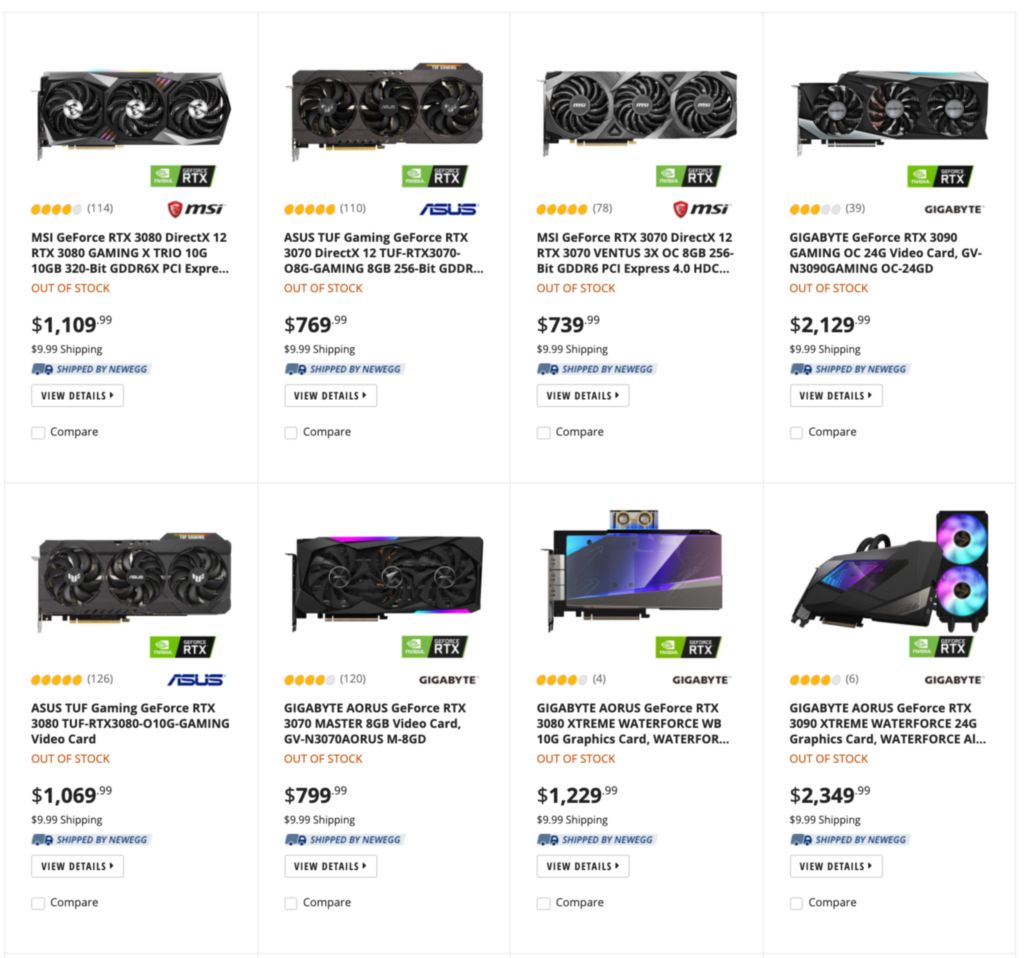Click ASUS logo on TUF RTX 3080 listing
1024x958 pixels.
[195, 680]
